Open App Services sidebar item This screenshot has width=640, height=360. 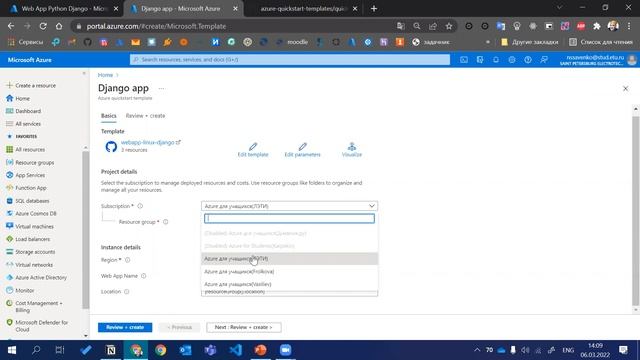pos(26,175)
